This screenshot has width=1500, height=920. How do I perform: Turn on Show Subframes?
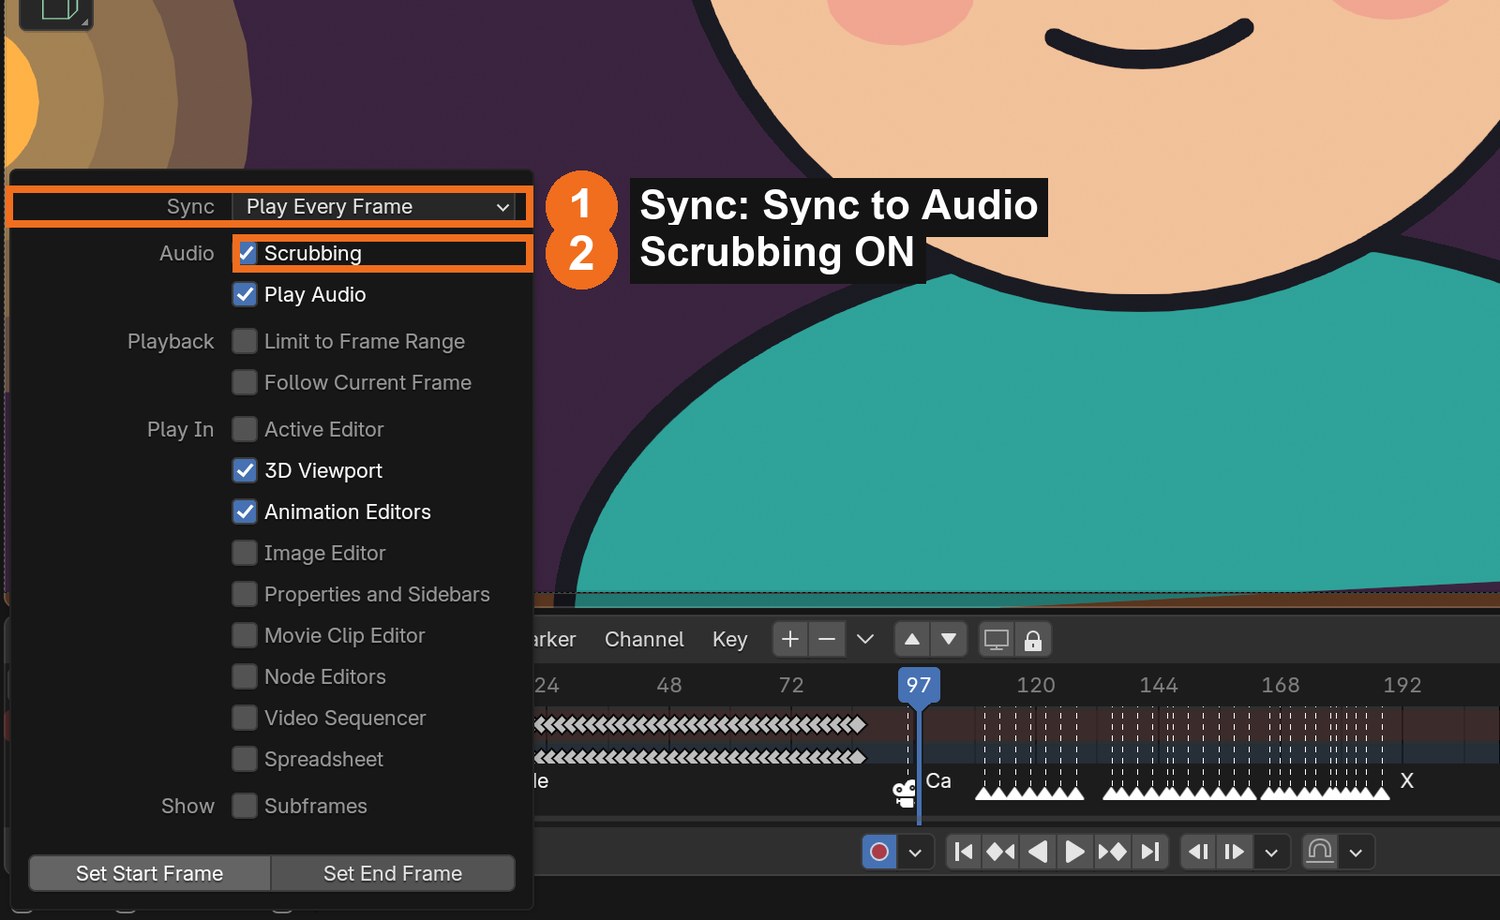[245, 806]
